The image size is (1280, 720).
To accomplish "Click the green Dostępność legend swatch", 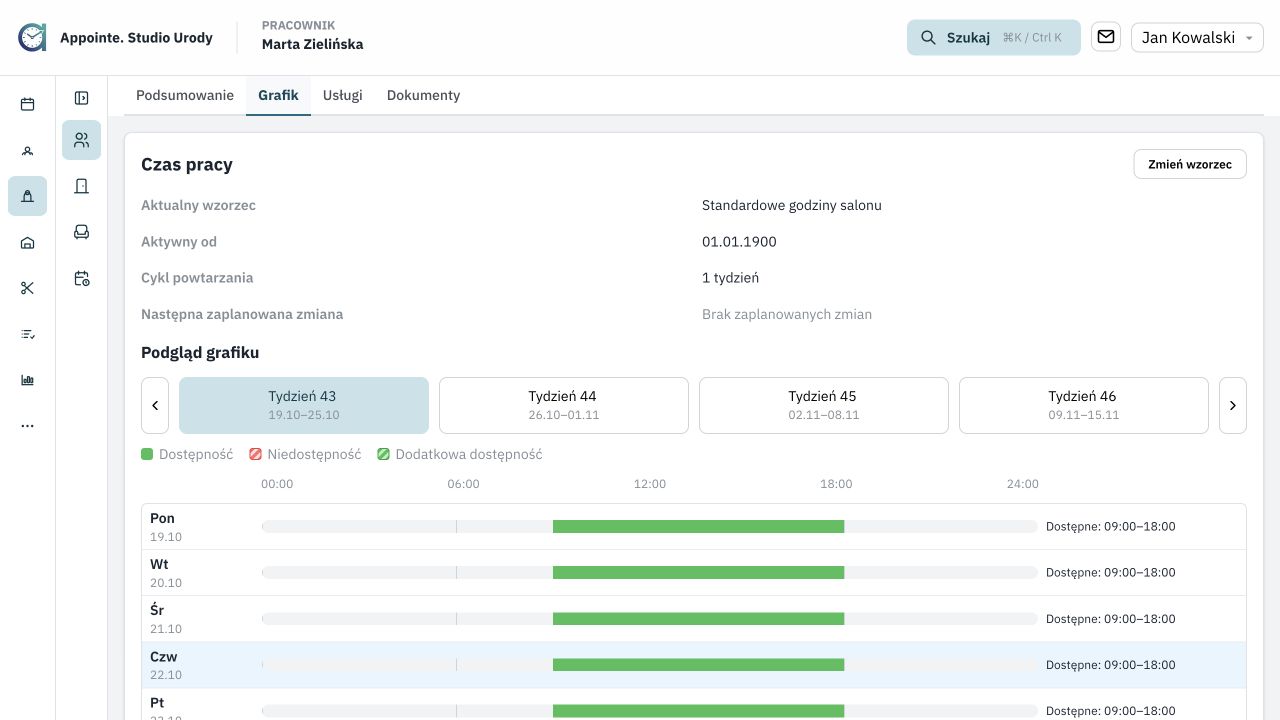I will pyautogui.click(x=147, y=454).
